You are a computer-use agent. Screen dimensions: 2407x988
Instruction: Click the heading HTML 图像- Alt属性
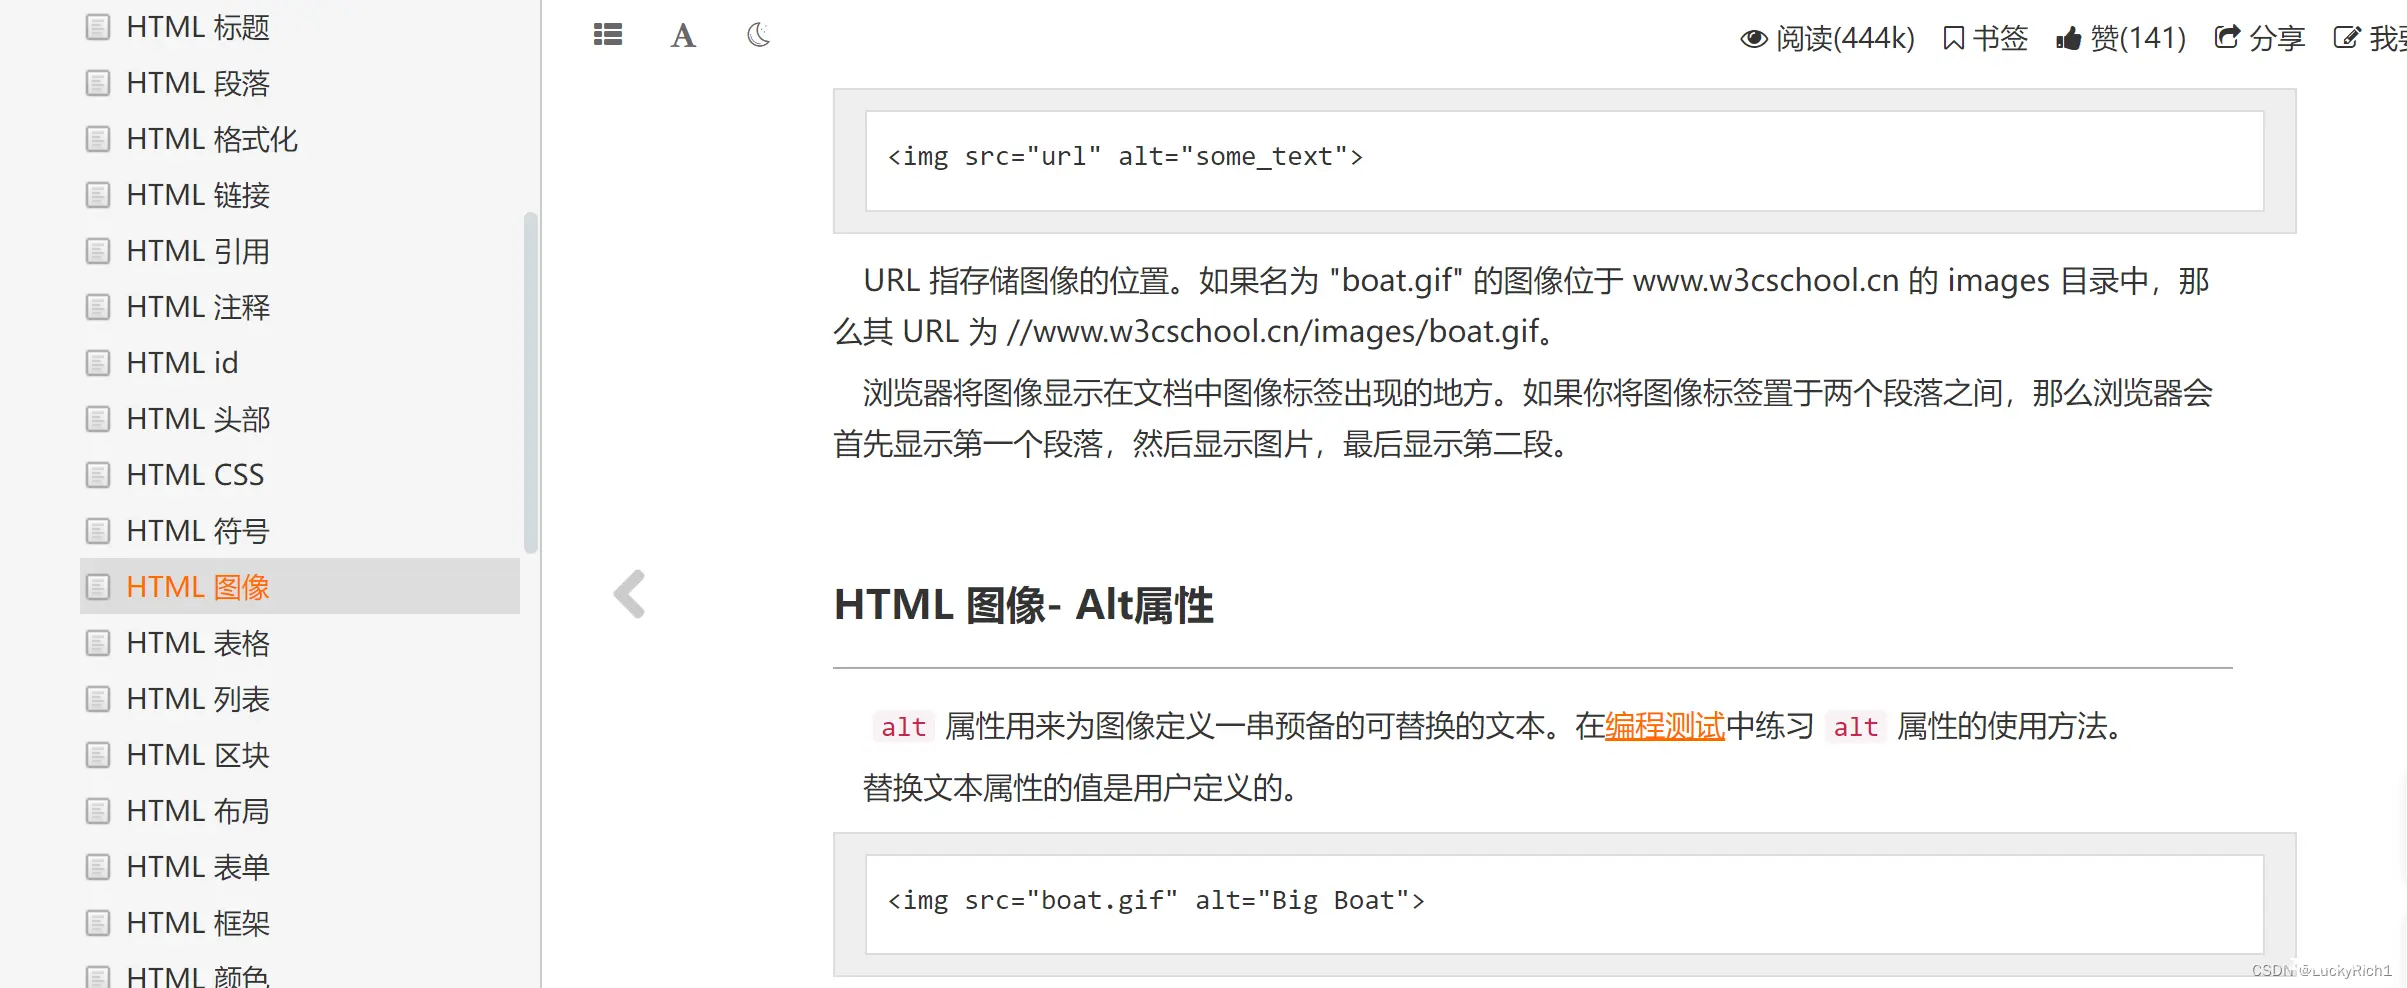(1024, 605)
